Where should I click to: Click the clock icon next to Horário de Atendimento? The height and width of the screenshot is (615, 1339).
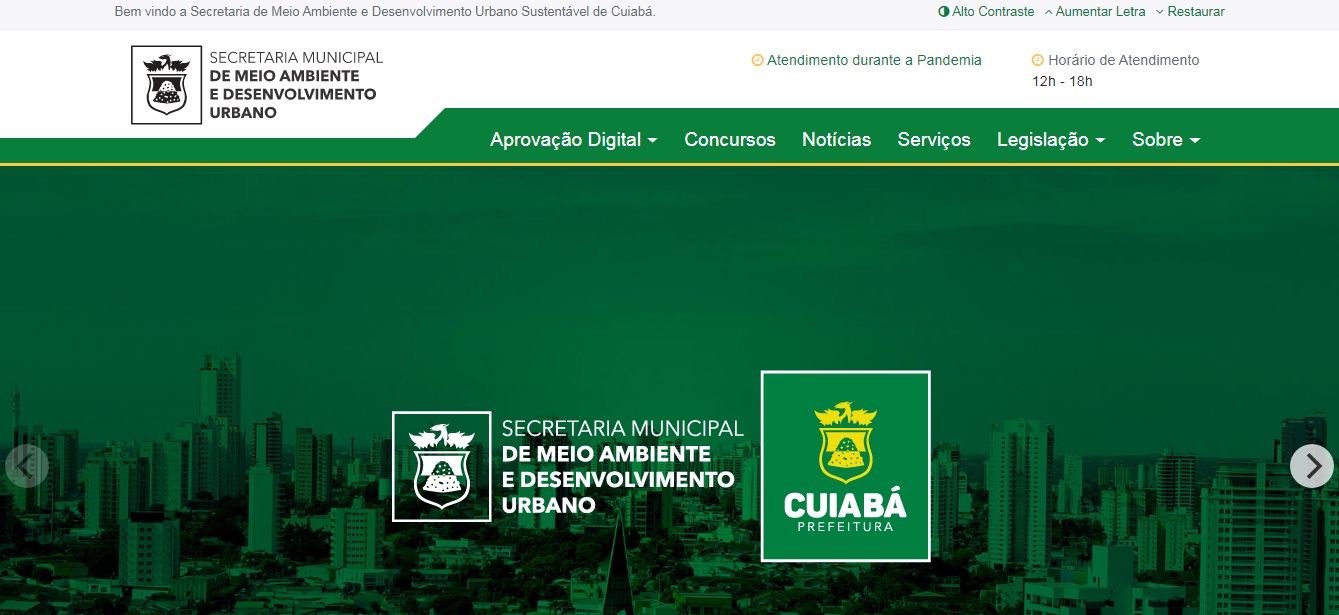pyautogui.click(x=1036, y=60)
